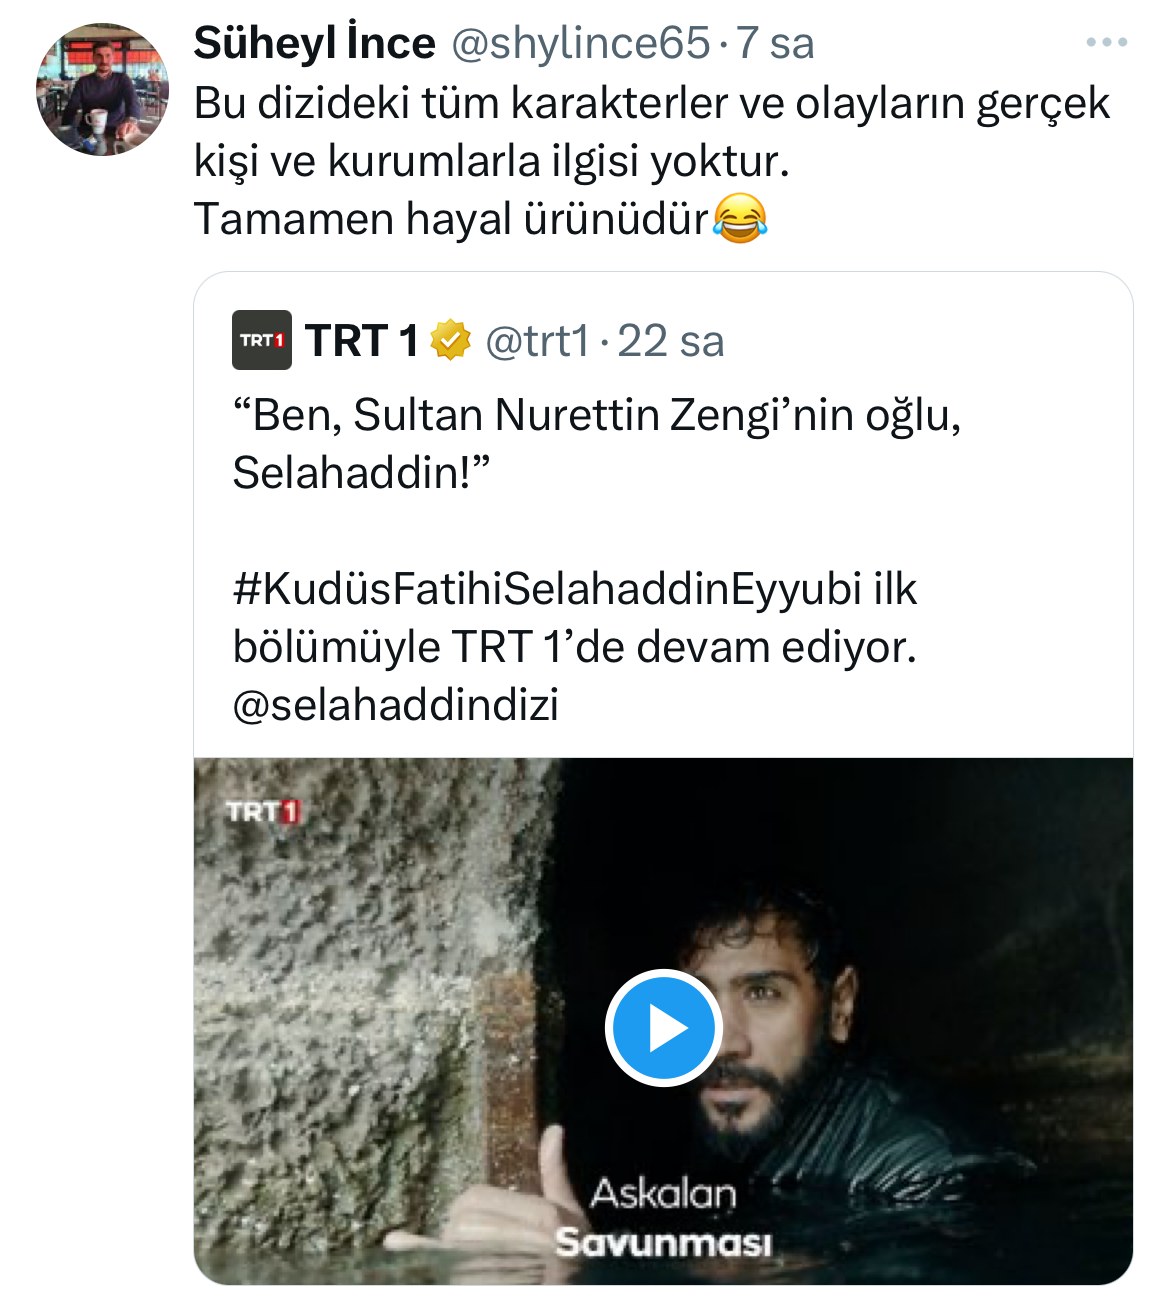Image resolution: width=1170 pixels, height=1291 pixels.
Task: Open the Süheyl İnce display name link
Action: coord(314,43)
